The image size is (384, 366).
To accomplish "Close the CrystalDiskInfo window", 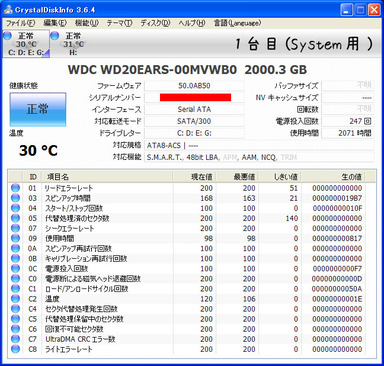I will coord(374,10).
